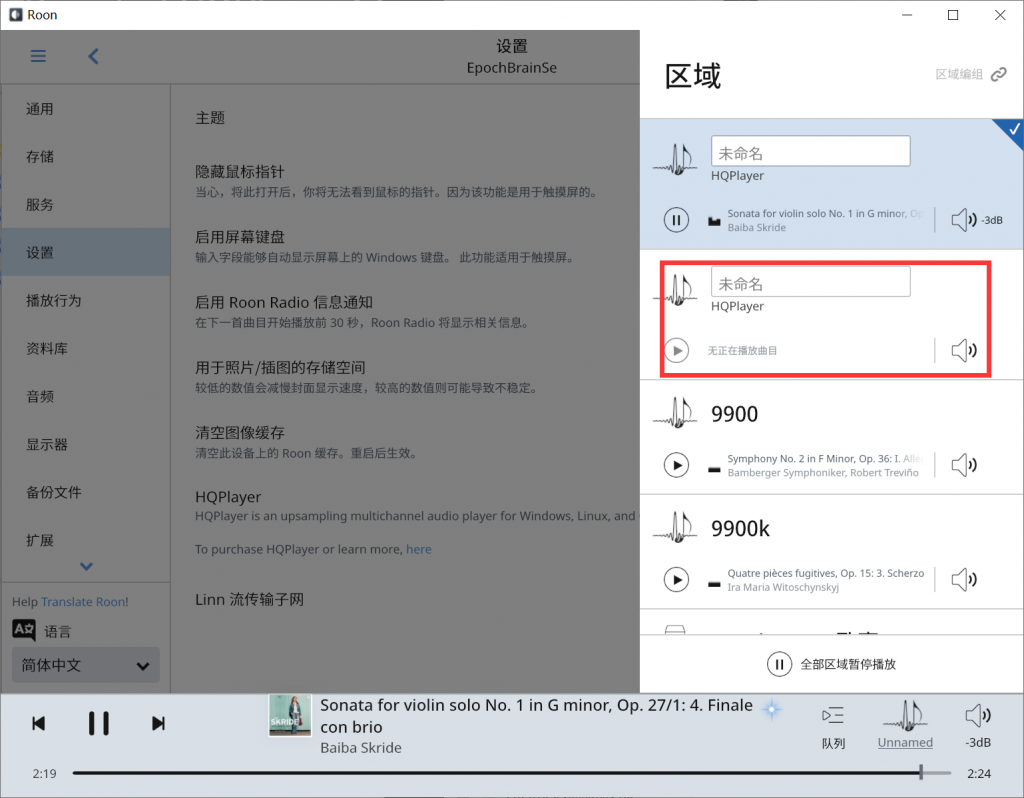This screenshot has width=1024, height=798.
Task: Open the queue (队列) icon
Action: (833, 715)
